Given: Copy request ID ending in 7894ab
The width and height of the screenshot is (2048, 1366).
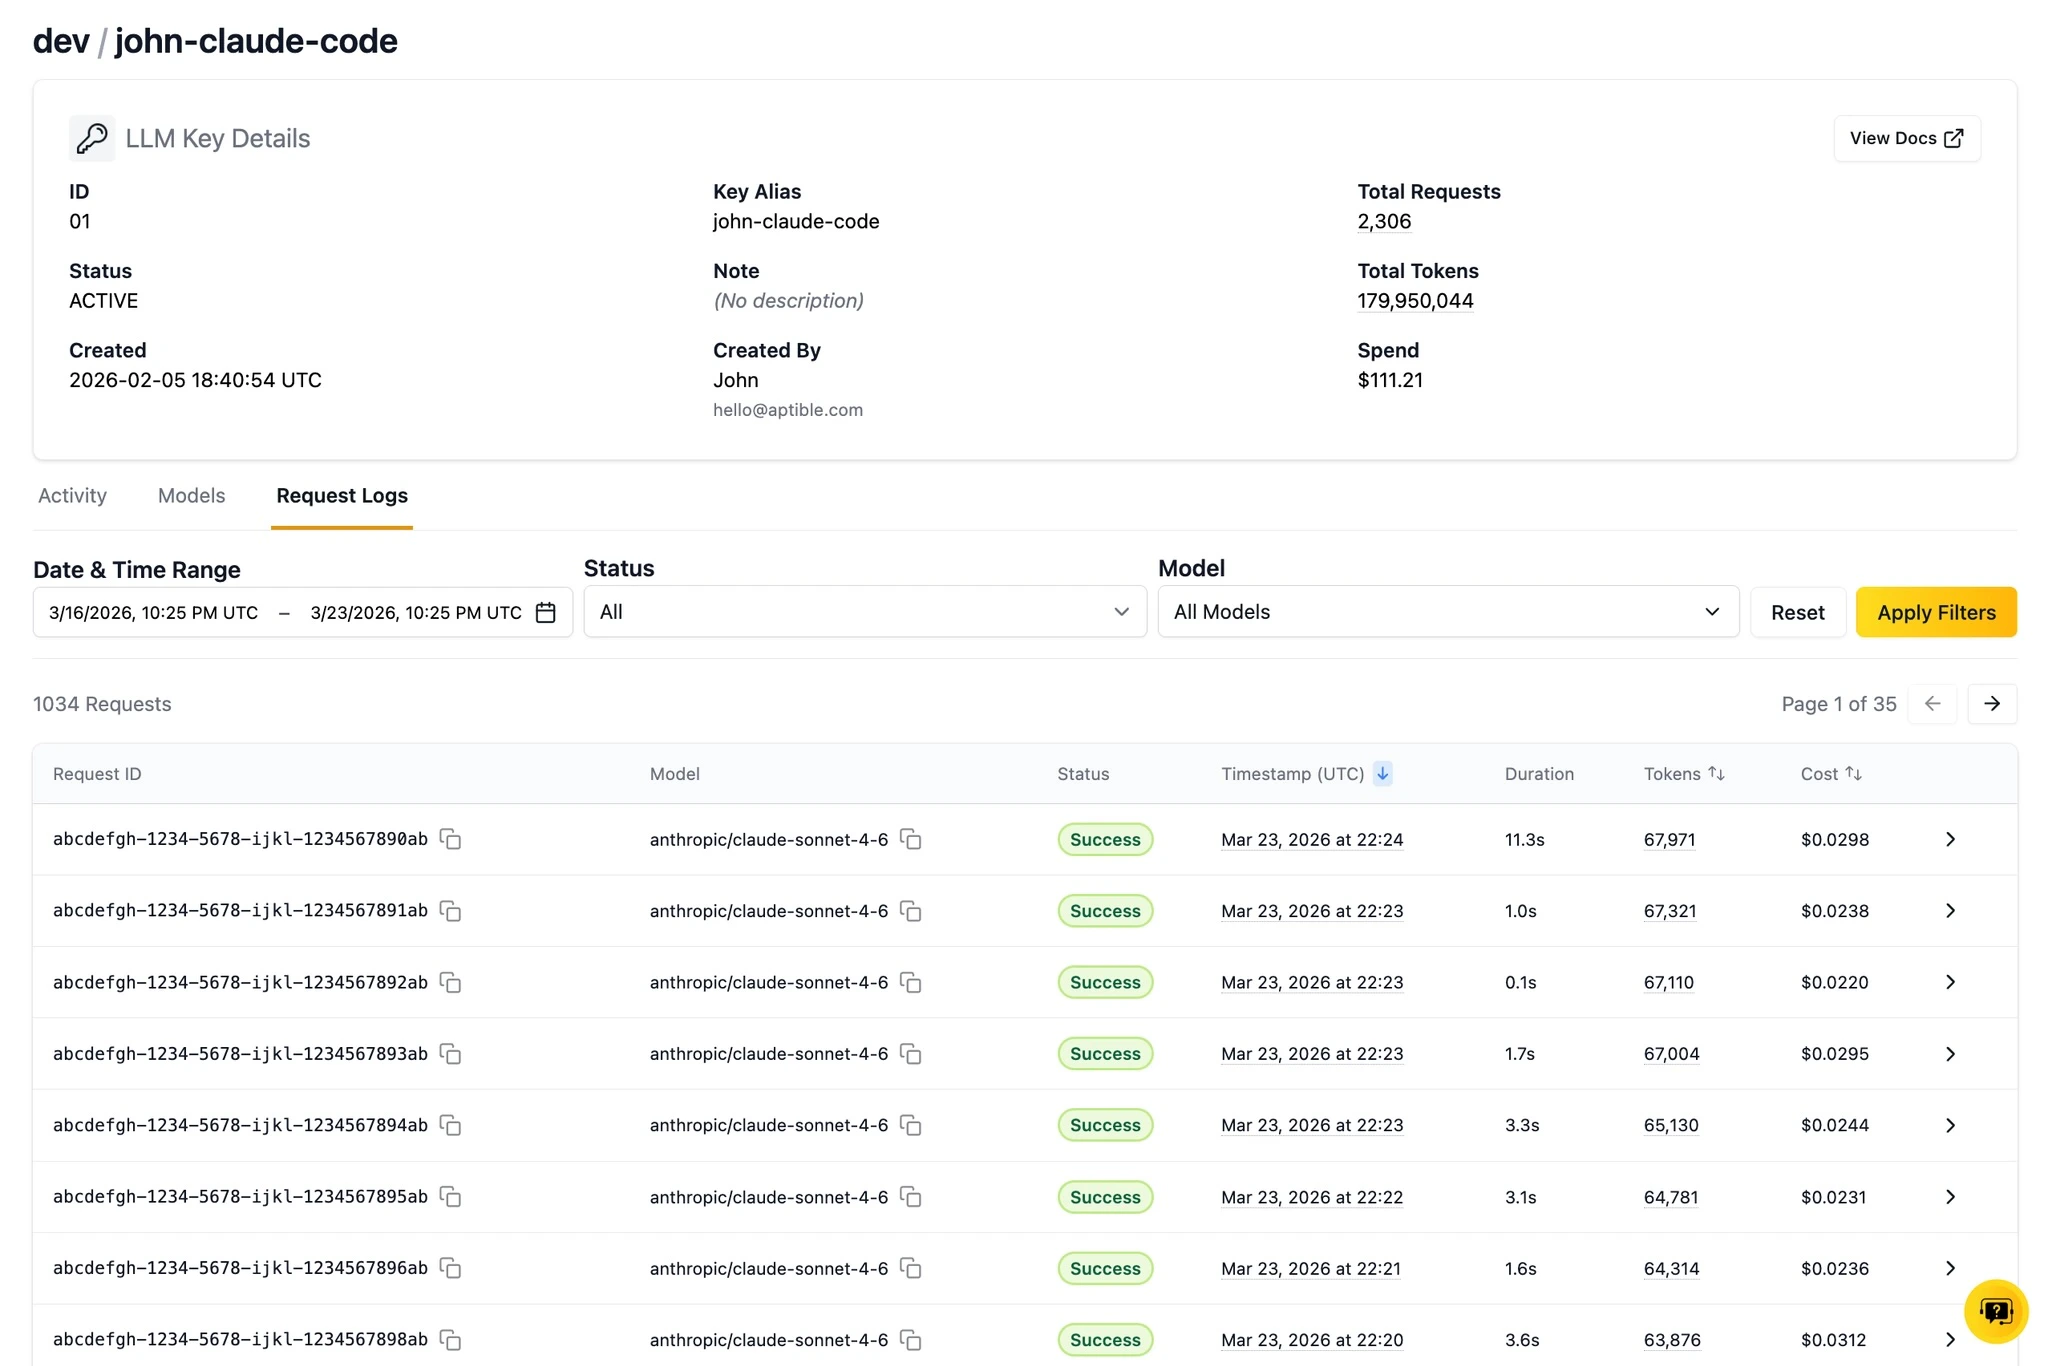Looking at the screenshot, I should (x=451, y=1125).
